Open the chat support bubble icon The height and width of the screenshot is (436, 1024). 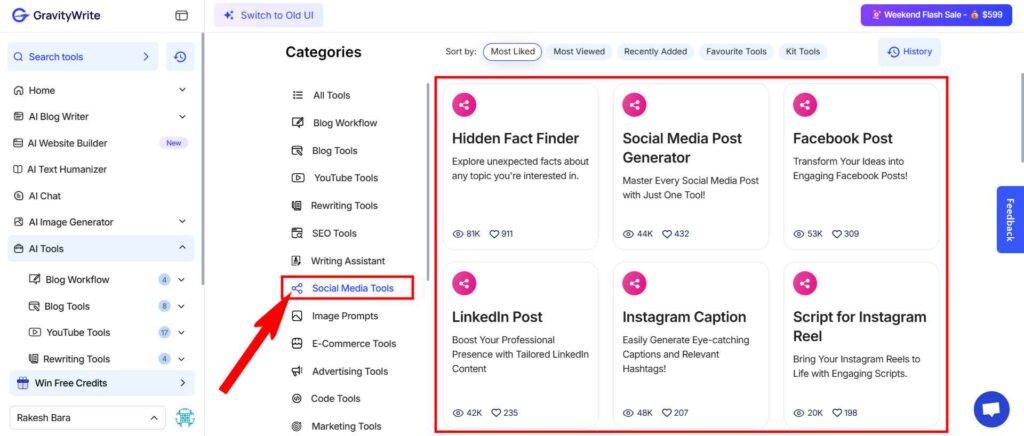991,409
